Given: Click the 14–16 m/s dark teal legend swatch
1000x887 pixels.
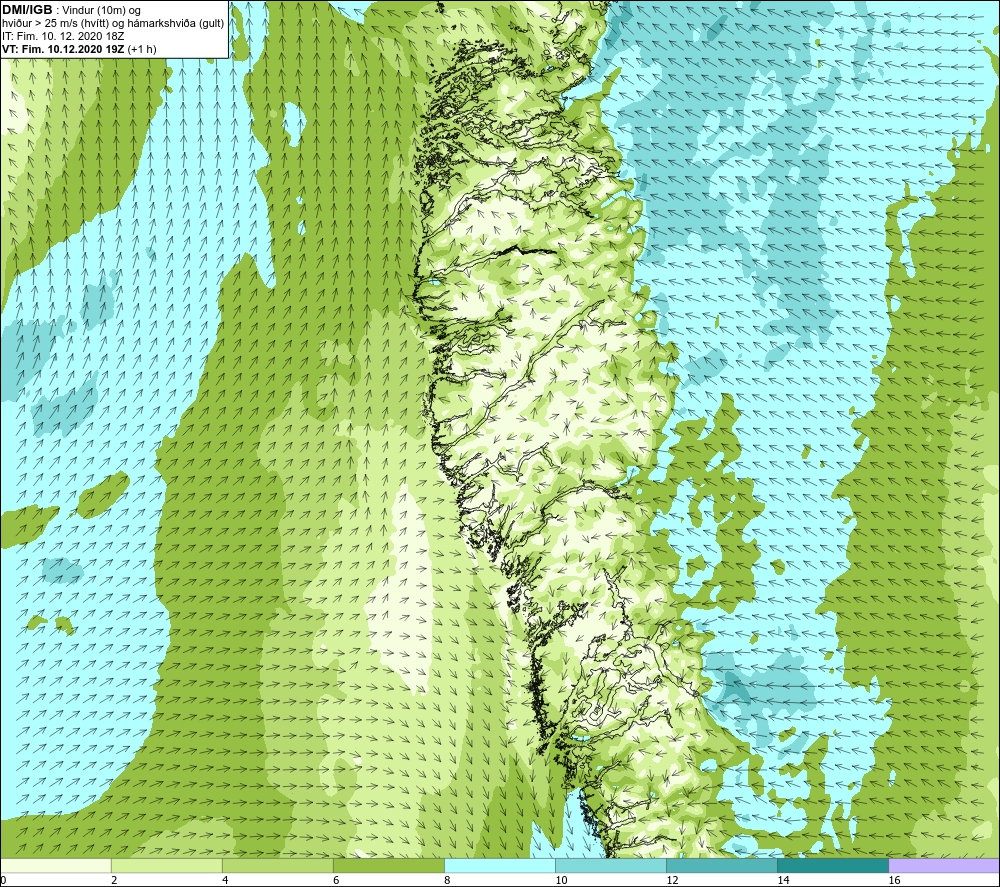Looking at the screenshot, I should coord(833,866).
